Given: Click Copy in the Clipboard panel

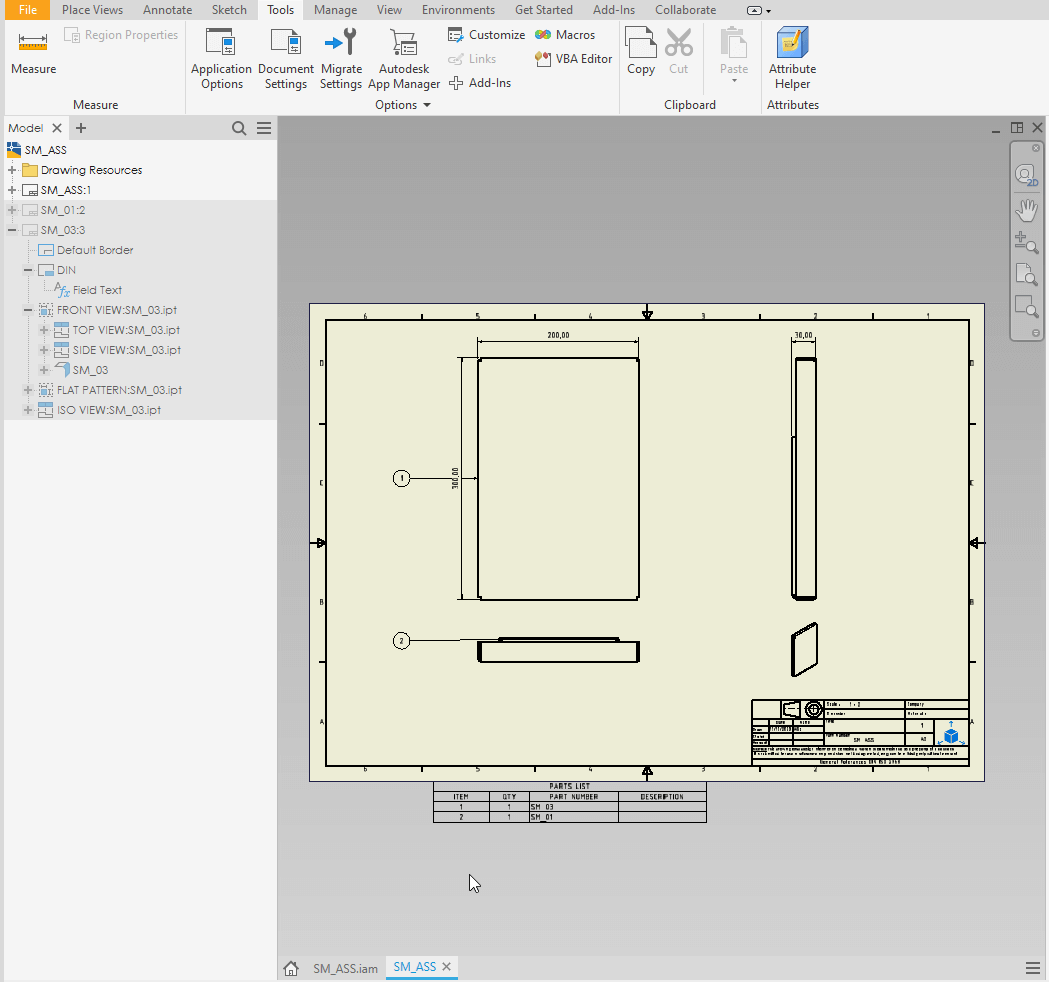Looking at the screenshot, I should [641, 52].
